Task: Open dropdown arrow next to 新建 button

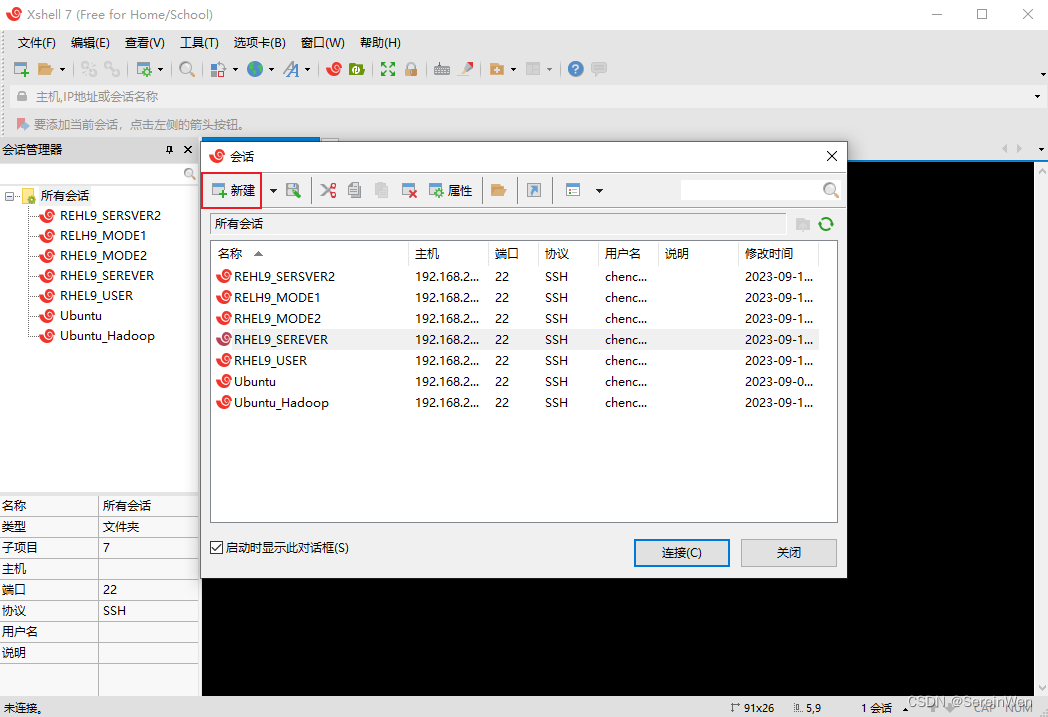Action: point(273,190)
